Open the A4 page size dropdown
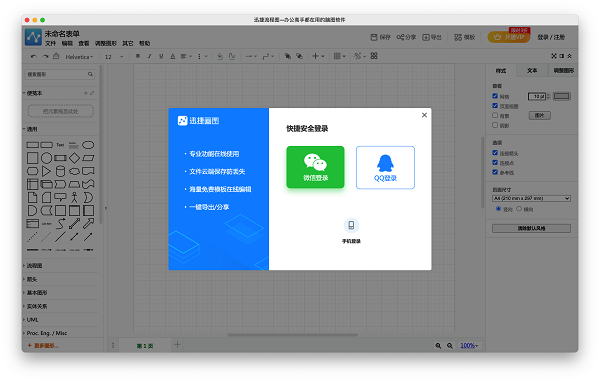This screenshot has height=381, width=600. (531, 198)
